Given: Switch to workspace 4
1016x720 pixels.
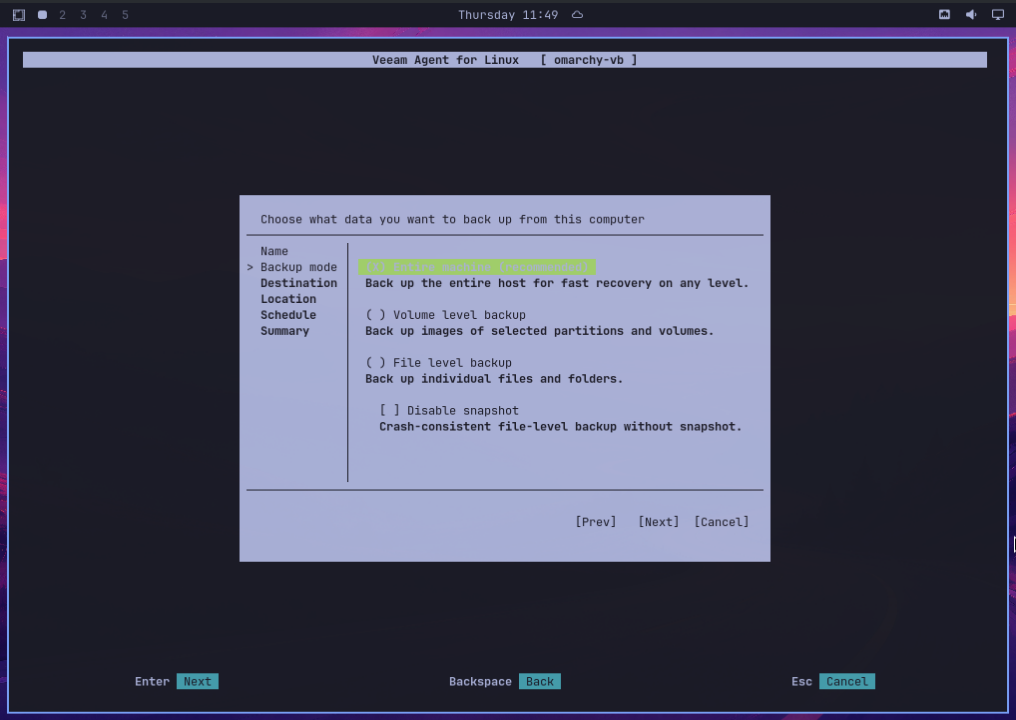Looking at the screenshot, I should point(104,15).
